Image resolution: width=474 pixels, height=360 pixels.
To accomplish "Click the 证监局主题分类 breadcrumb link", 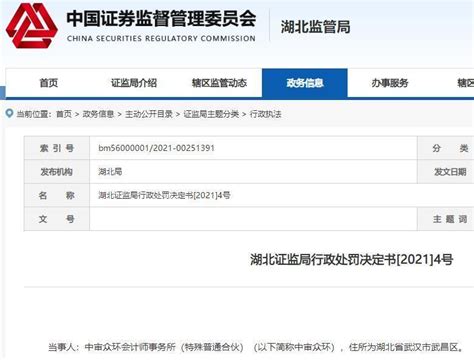I will [211, 114].
